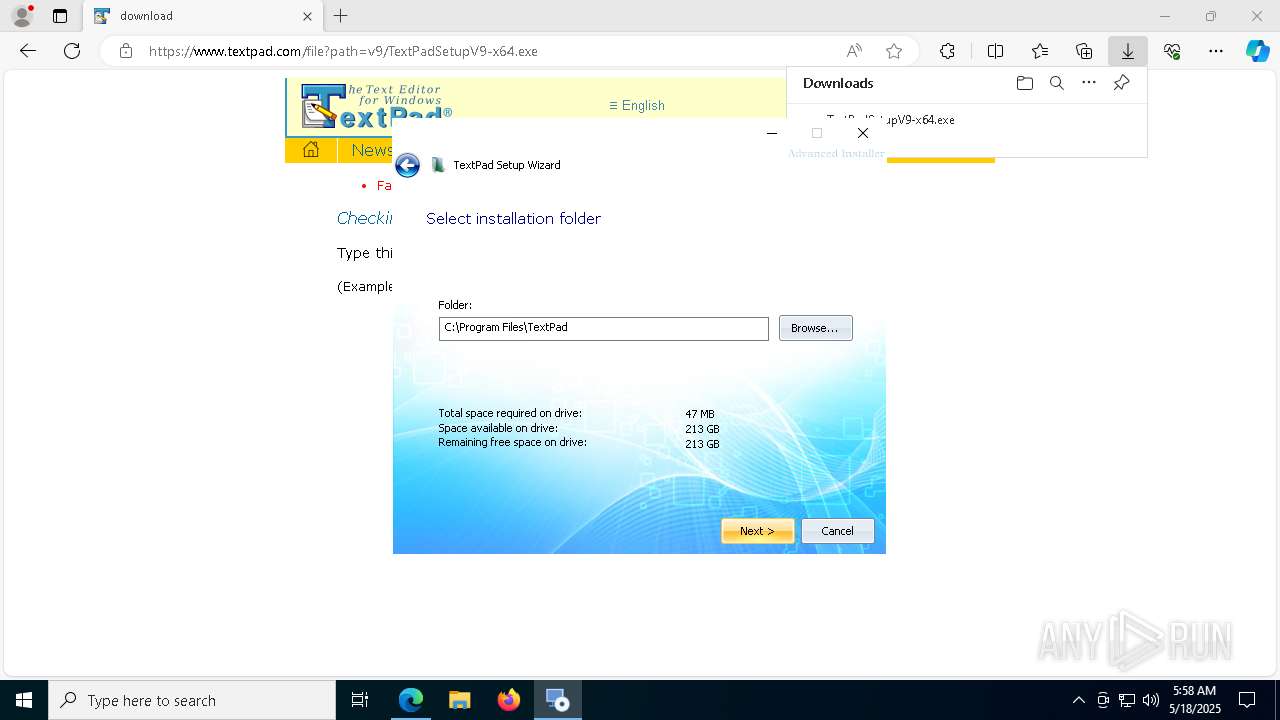Open the clock showing 5:58 AM

click(1194, 700)
